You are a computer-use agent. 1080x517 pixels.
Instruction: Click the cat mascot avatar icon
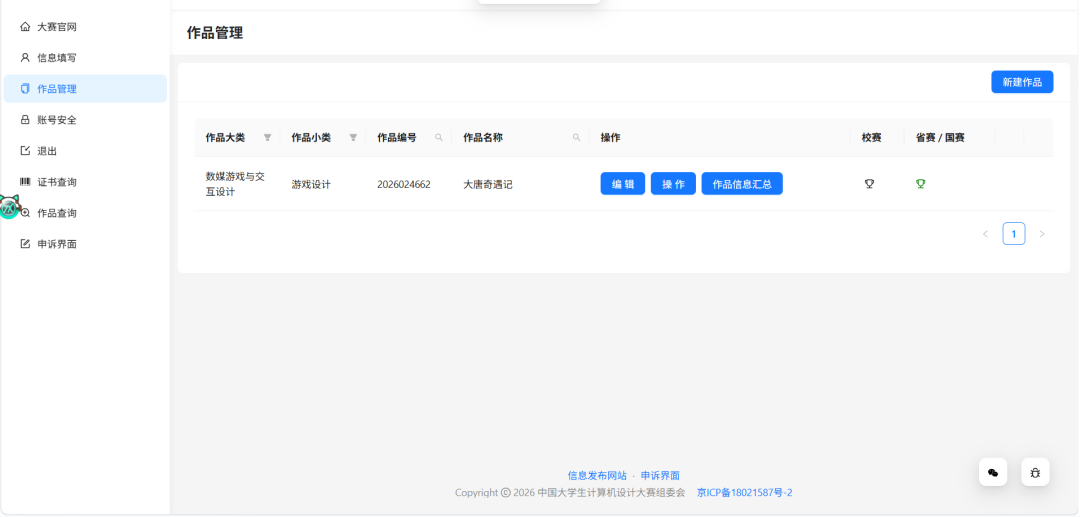click(10, 206)
